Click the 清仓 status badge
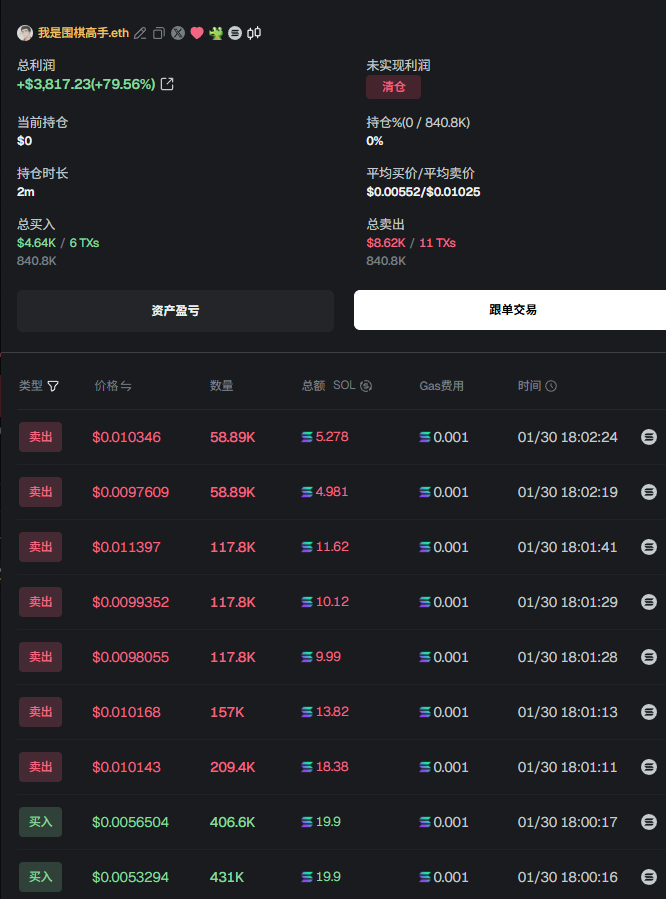The image size is (666, 899). click(x=394, y=87)
